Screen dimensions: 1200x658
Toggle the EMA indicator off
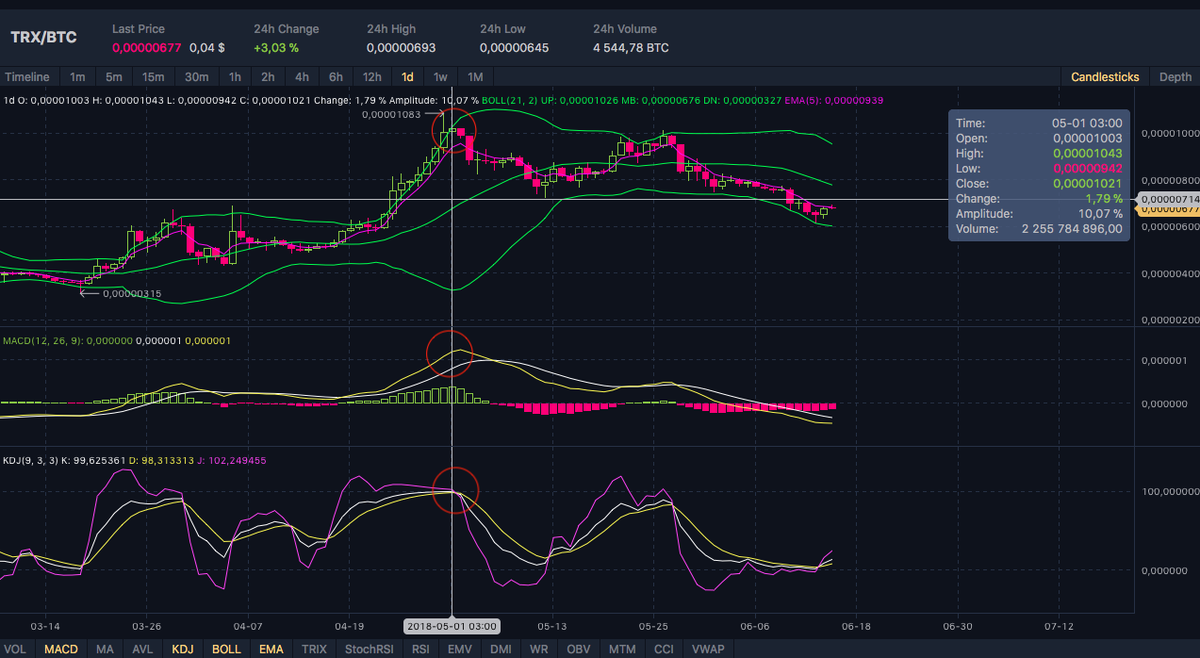[271, 649]
